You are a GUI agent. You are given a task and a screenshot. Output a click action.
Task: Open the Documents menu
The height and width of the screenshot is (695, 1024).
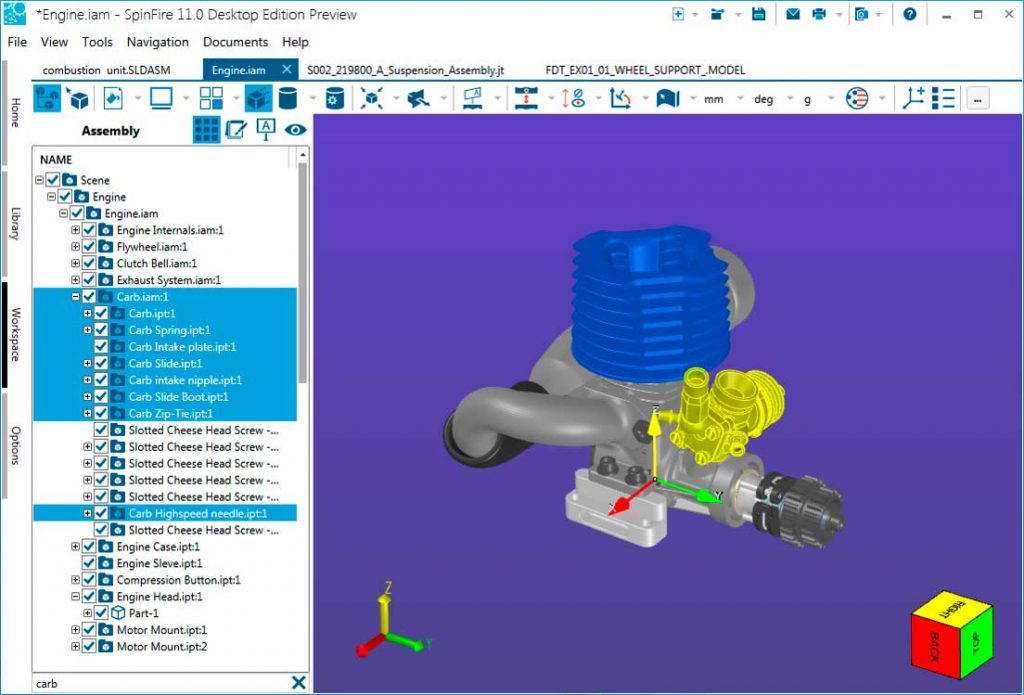[x=235, y=42]
